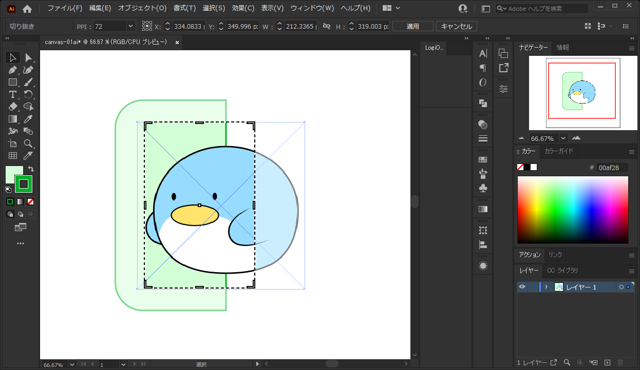Open the OpenType panel icon

483,83
